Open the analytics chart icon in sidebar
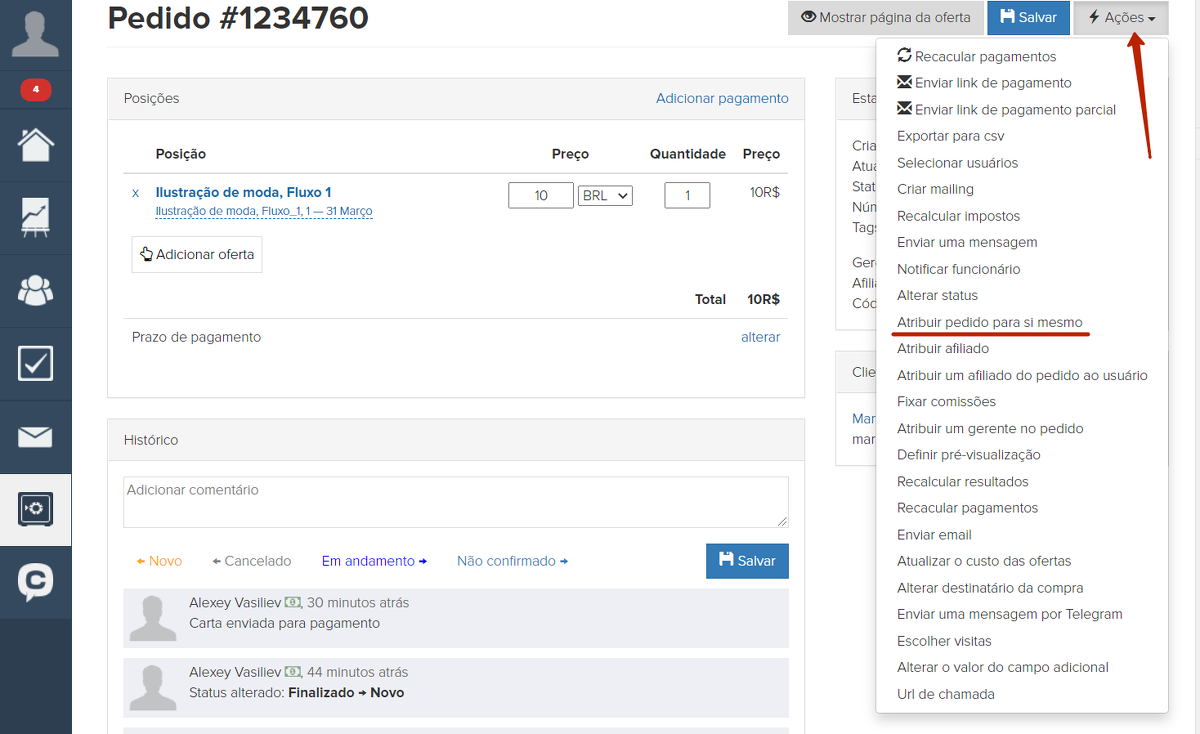Screen dimensions: 1200x734 [35, 217]
